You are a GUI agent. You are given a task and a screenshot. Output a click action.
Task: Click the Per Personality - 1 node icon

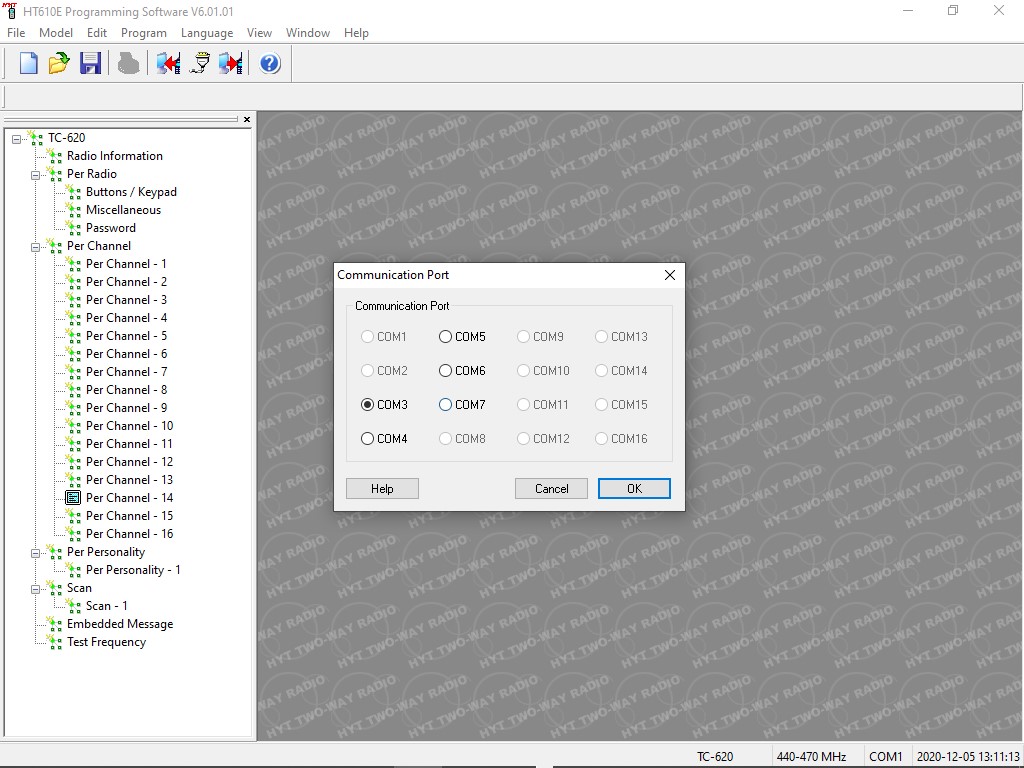[x=74, y=570]
